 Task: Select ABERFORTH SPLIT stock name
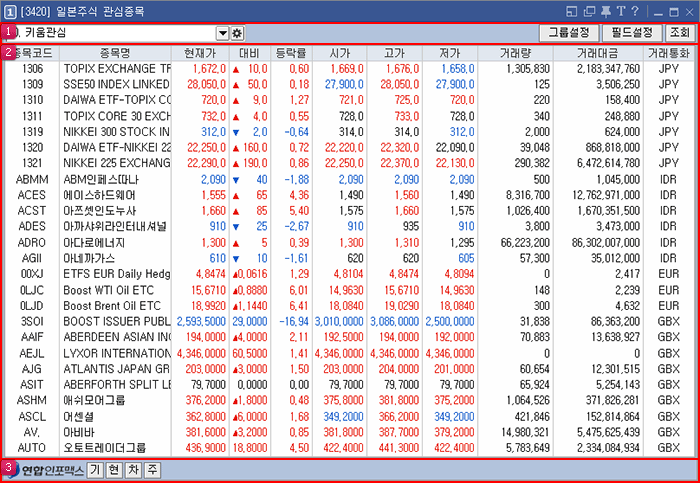coord(117,384)
